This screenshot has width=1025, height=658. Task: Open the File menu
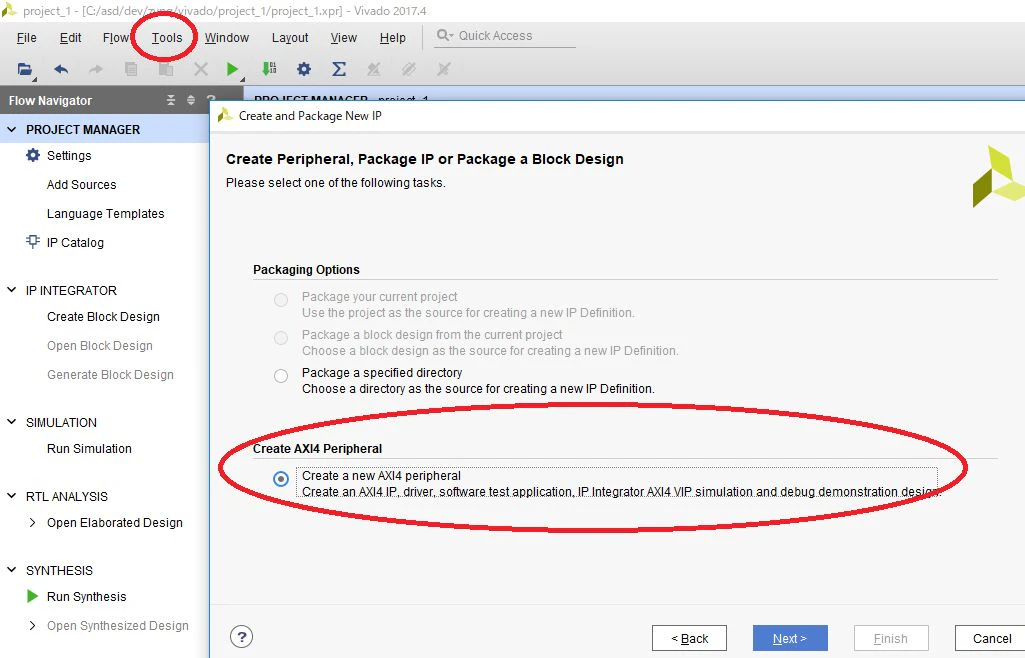point(27,38)
